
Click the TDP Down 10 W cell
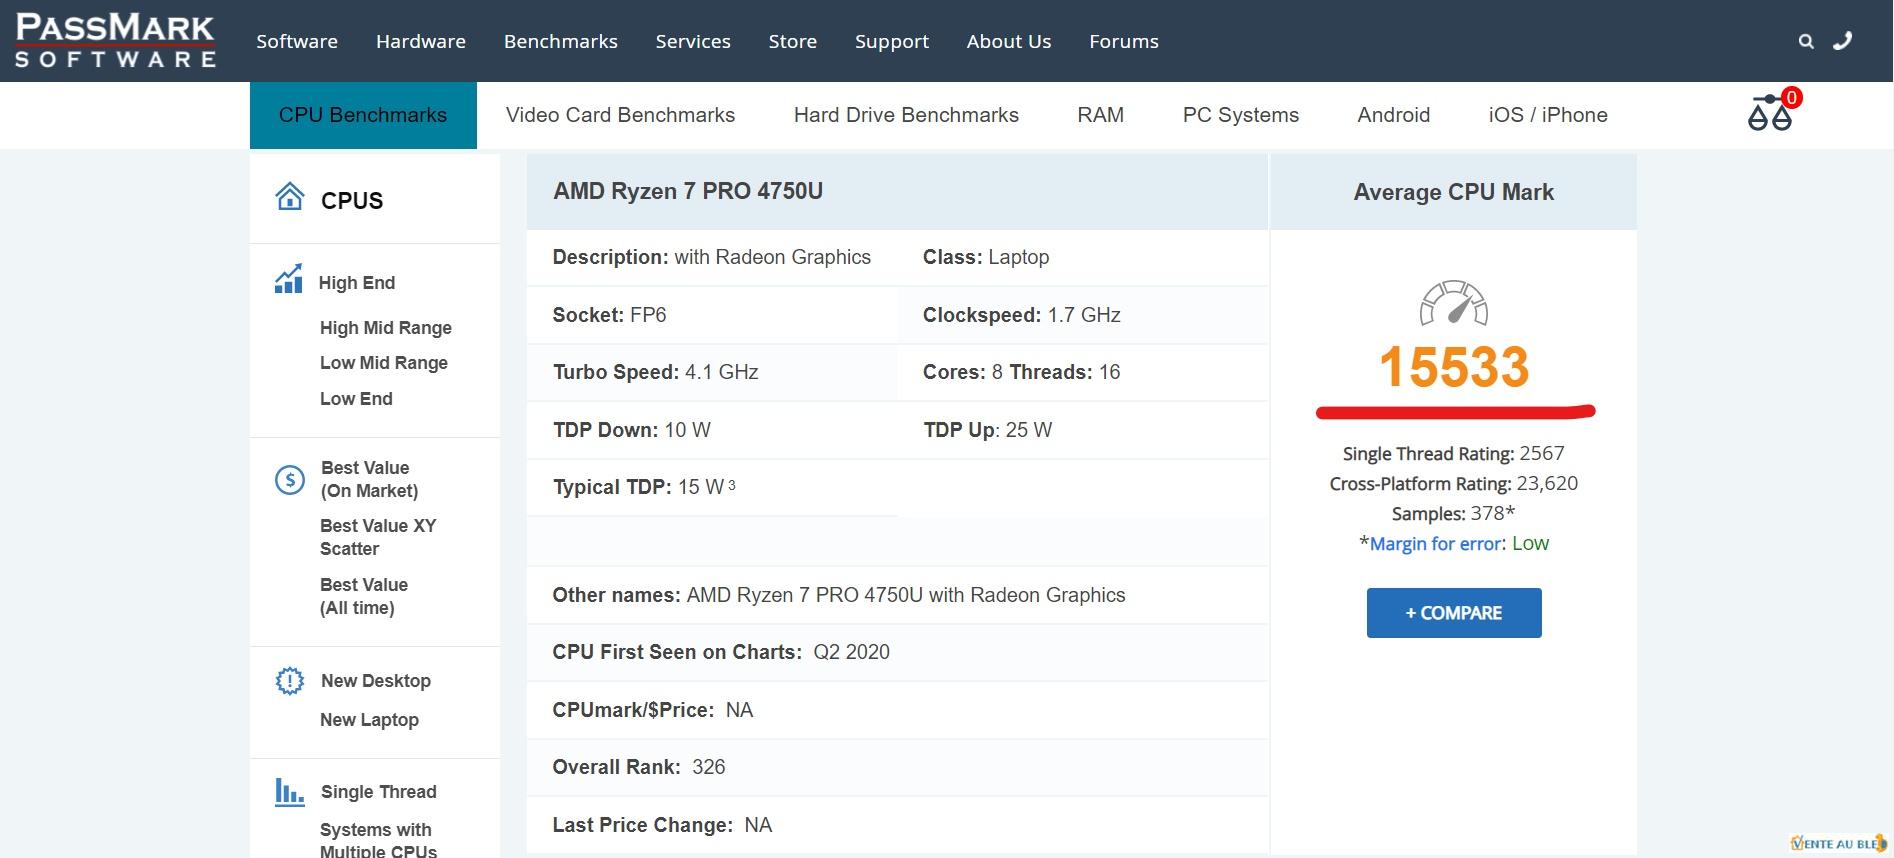[712, 430]
